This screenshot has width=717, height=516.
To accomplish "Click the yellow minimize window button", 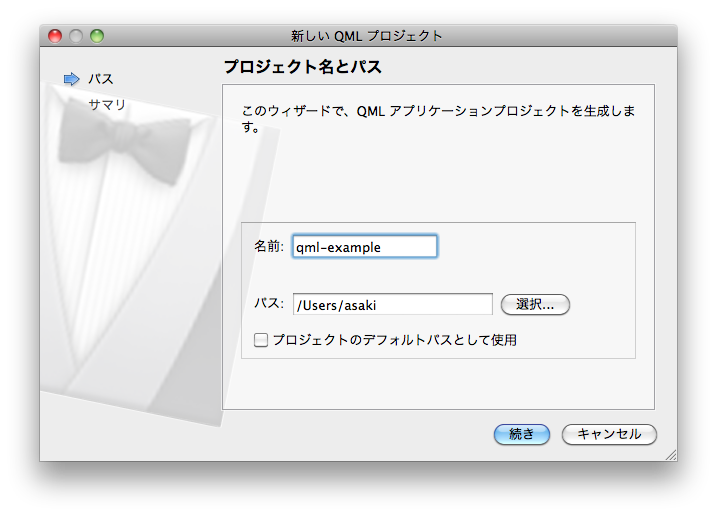I will [x=76, y=36].
